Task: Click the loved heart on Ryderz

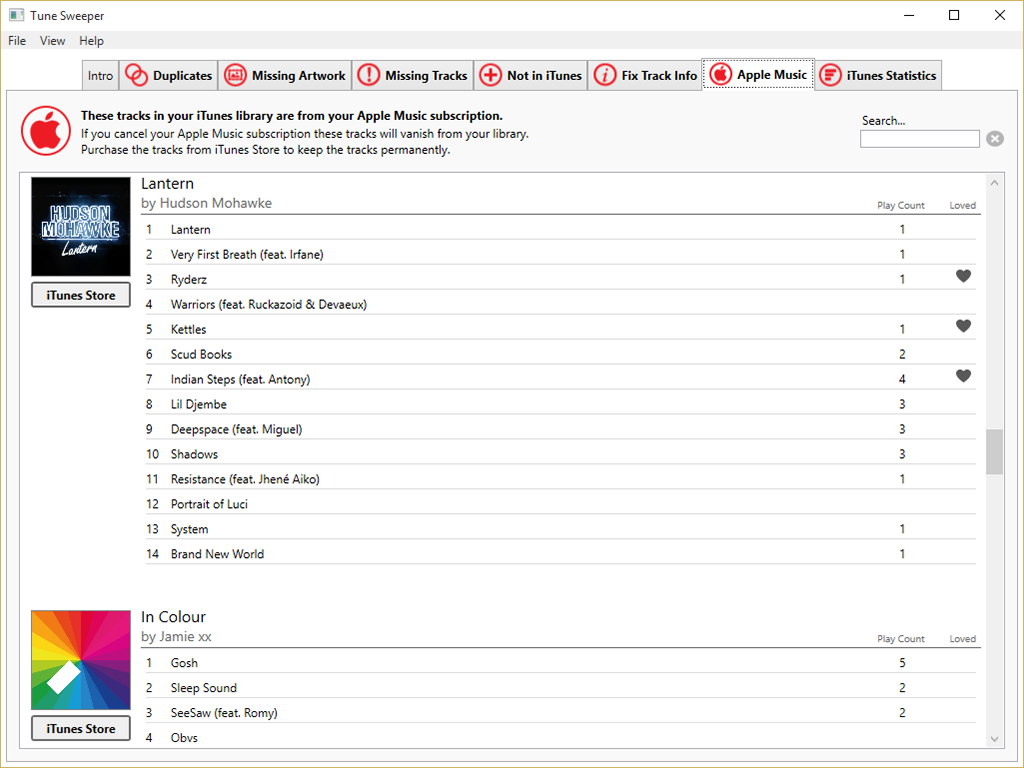Action: (963, 276)
